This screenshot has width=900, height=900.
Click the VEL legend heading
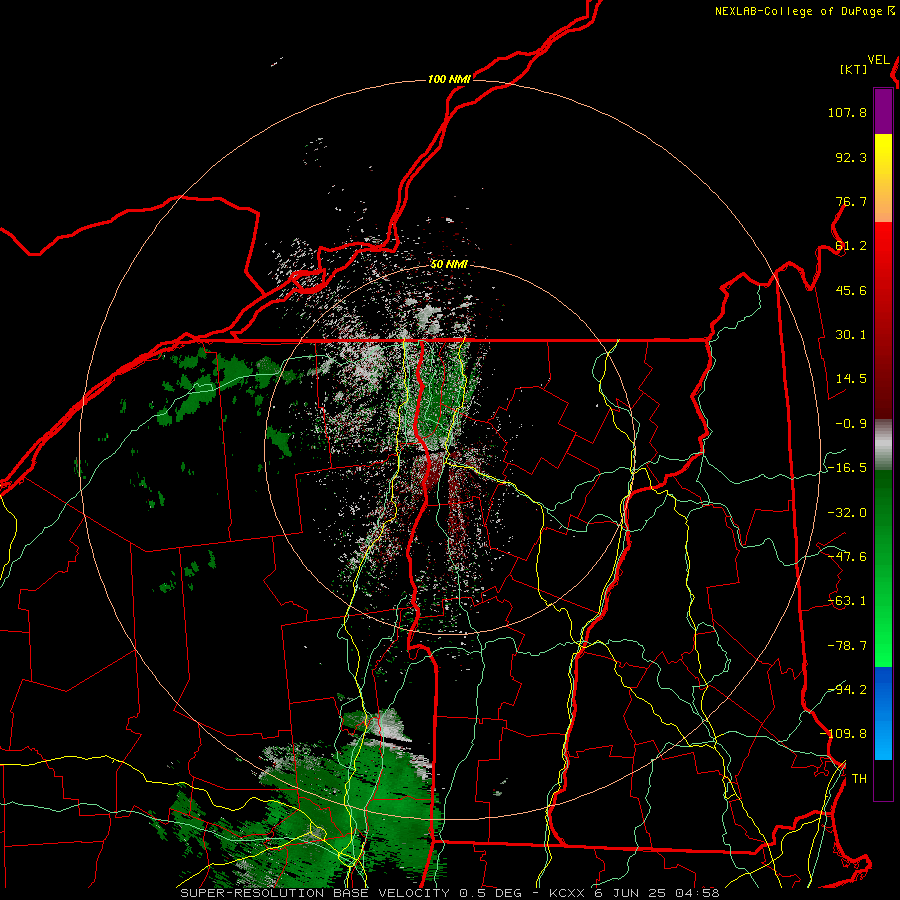[878, 60]
